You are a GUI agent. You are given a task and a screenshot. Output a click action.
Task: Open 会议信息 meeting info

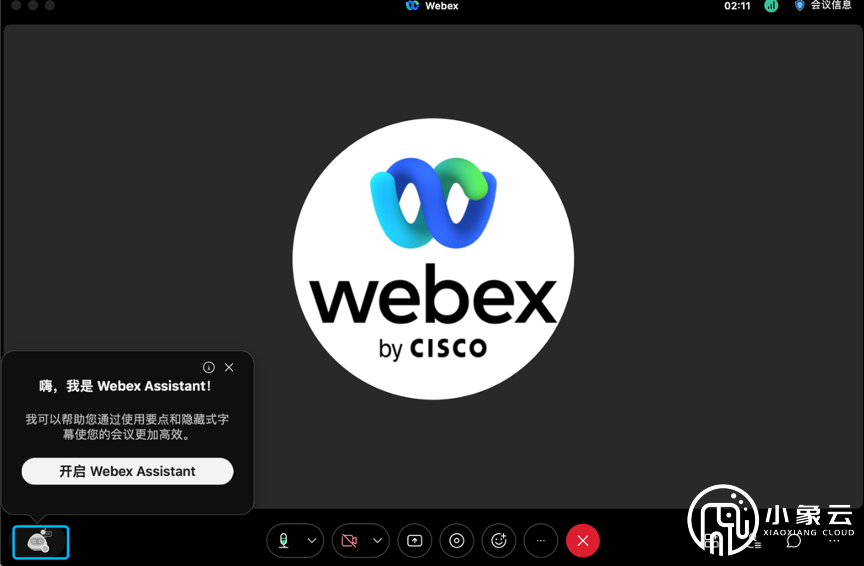[824, 6]
